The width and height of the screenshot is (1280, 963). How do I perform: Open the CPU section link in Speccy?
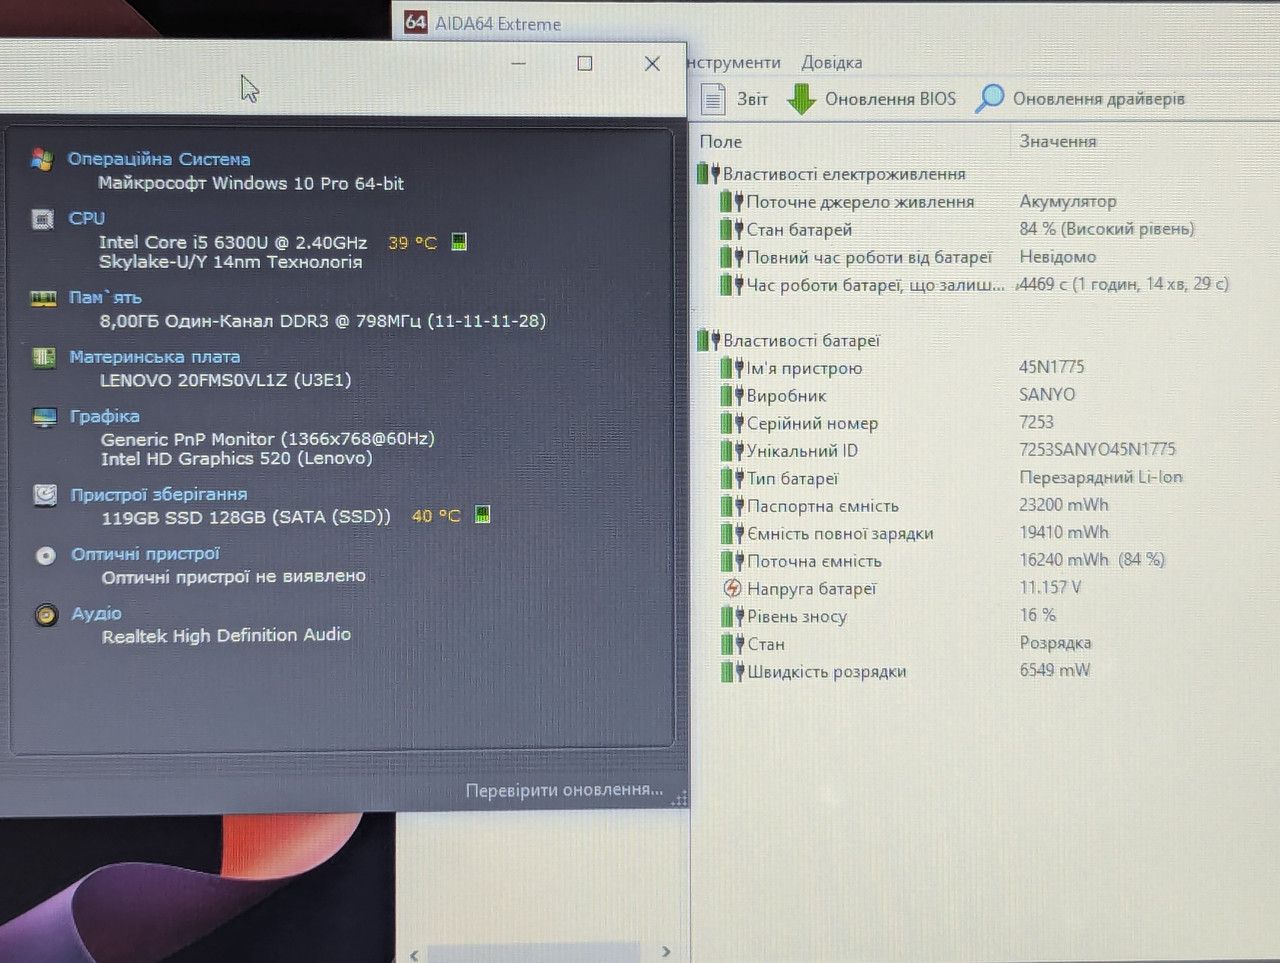(x=87, y=218)
